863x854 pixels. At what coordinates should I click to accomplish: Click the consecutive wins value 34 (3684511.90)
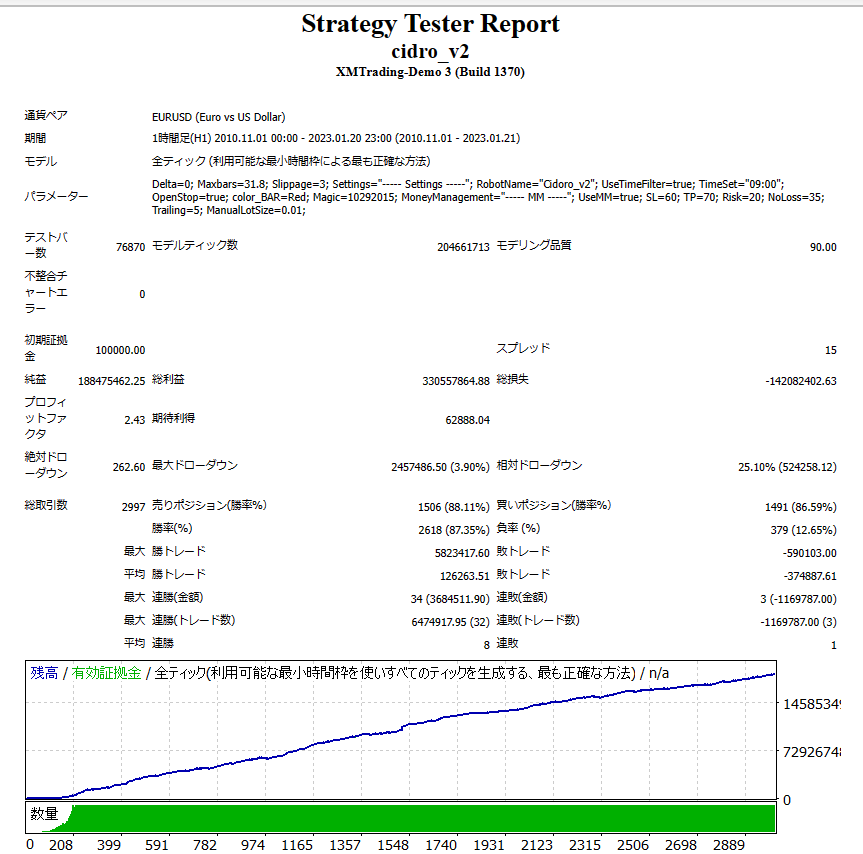450,599
